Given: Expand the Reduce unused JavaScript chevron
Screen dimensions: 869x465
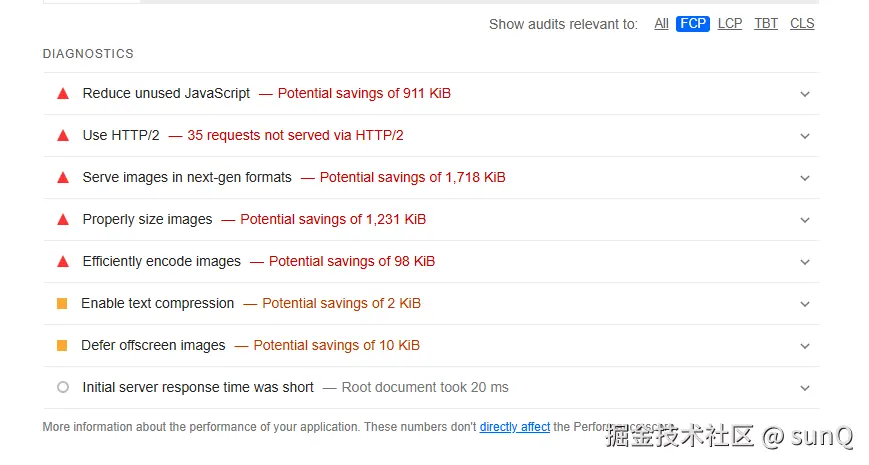Looking at the screenshot, I should click(805, 94).
